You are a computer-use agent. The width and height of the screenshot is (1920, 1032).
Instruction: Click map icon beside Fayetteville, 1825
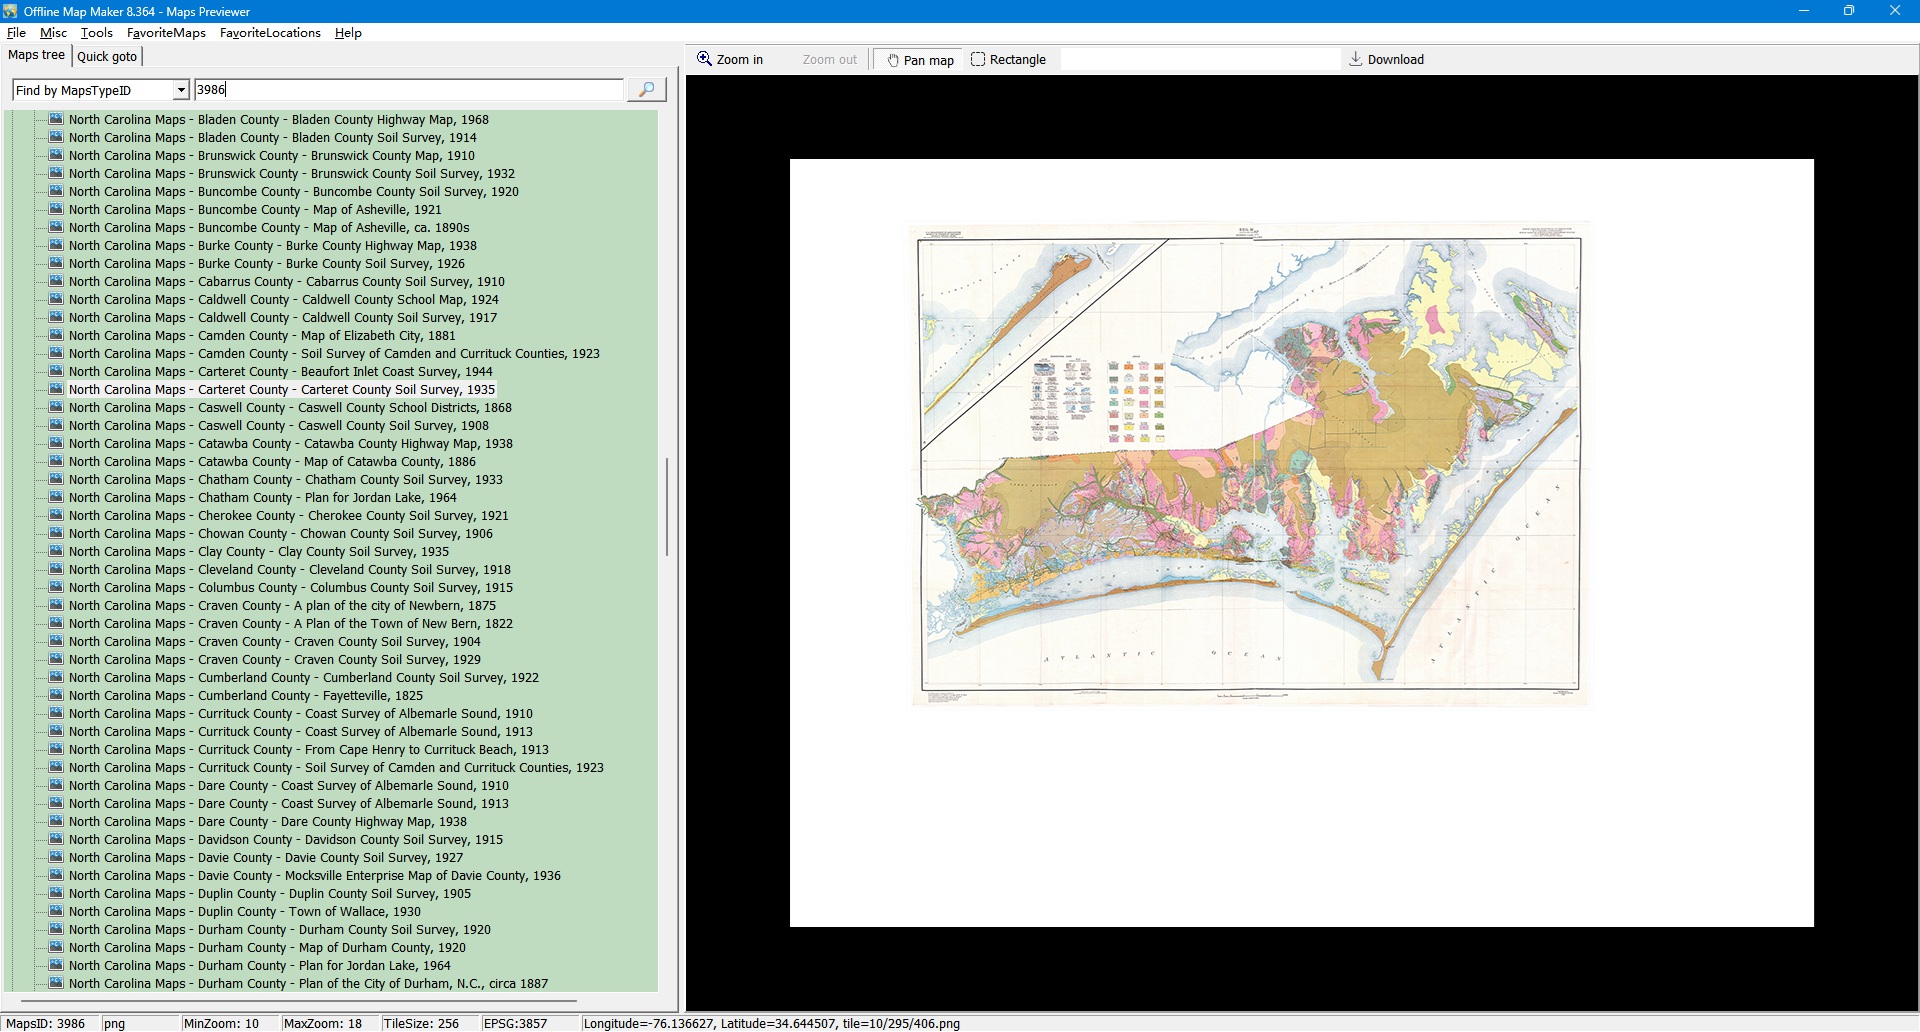[56, 695]
